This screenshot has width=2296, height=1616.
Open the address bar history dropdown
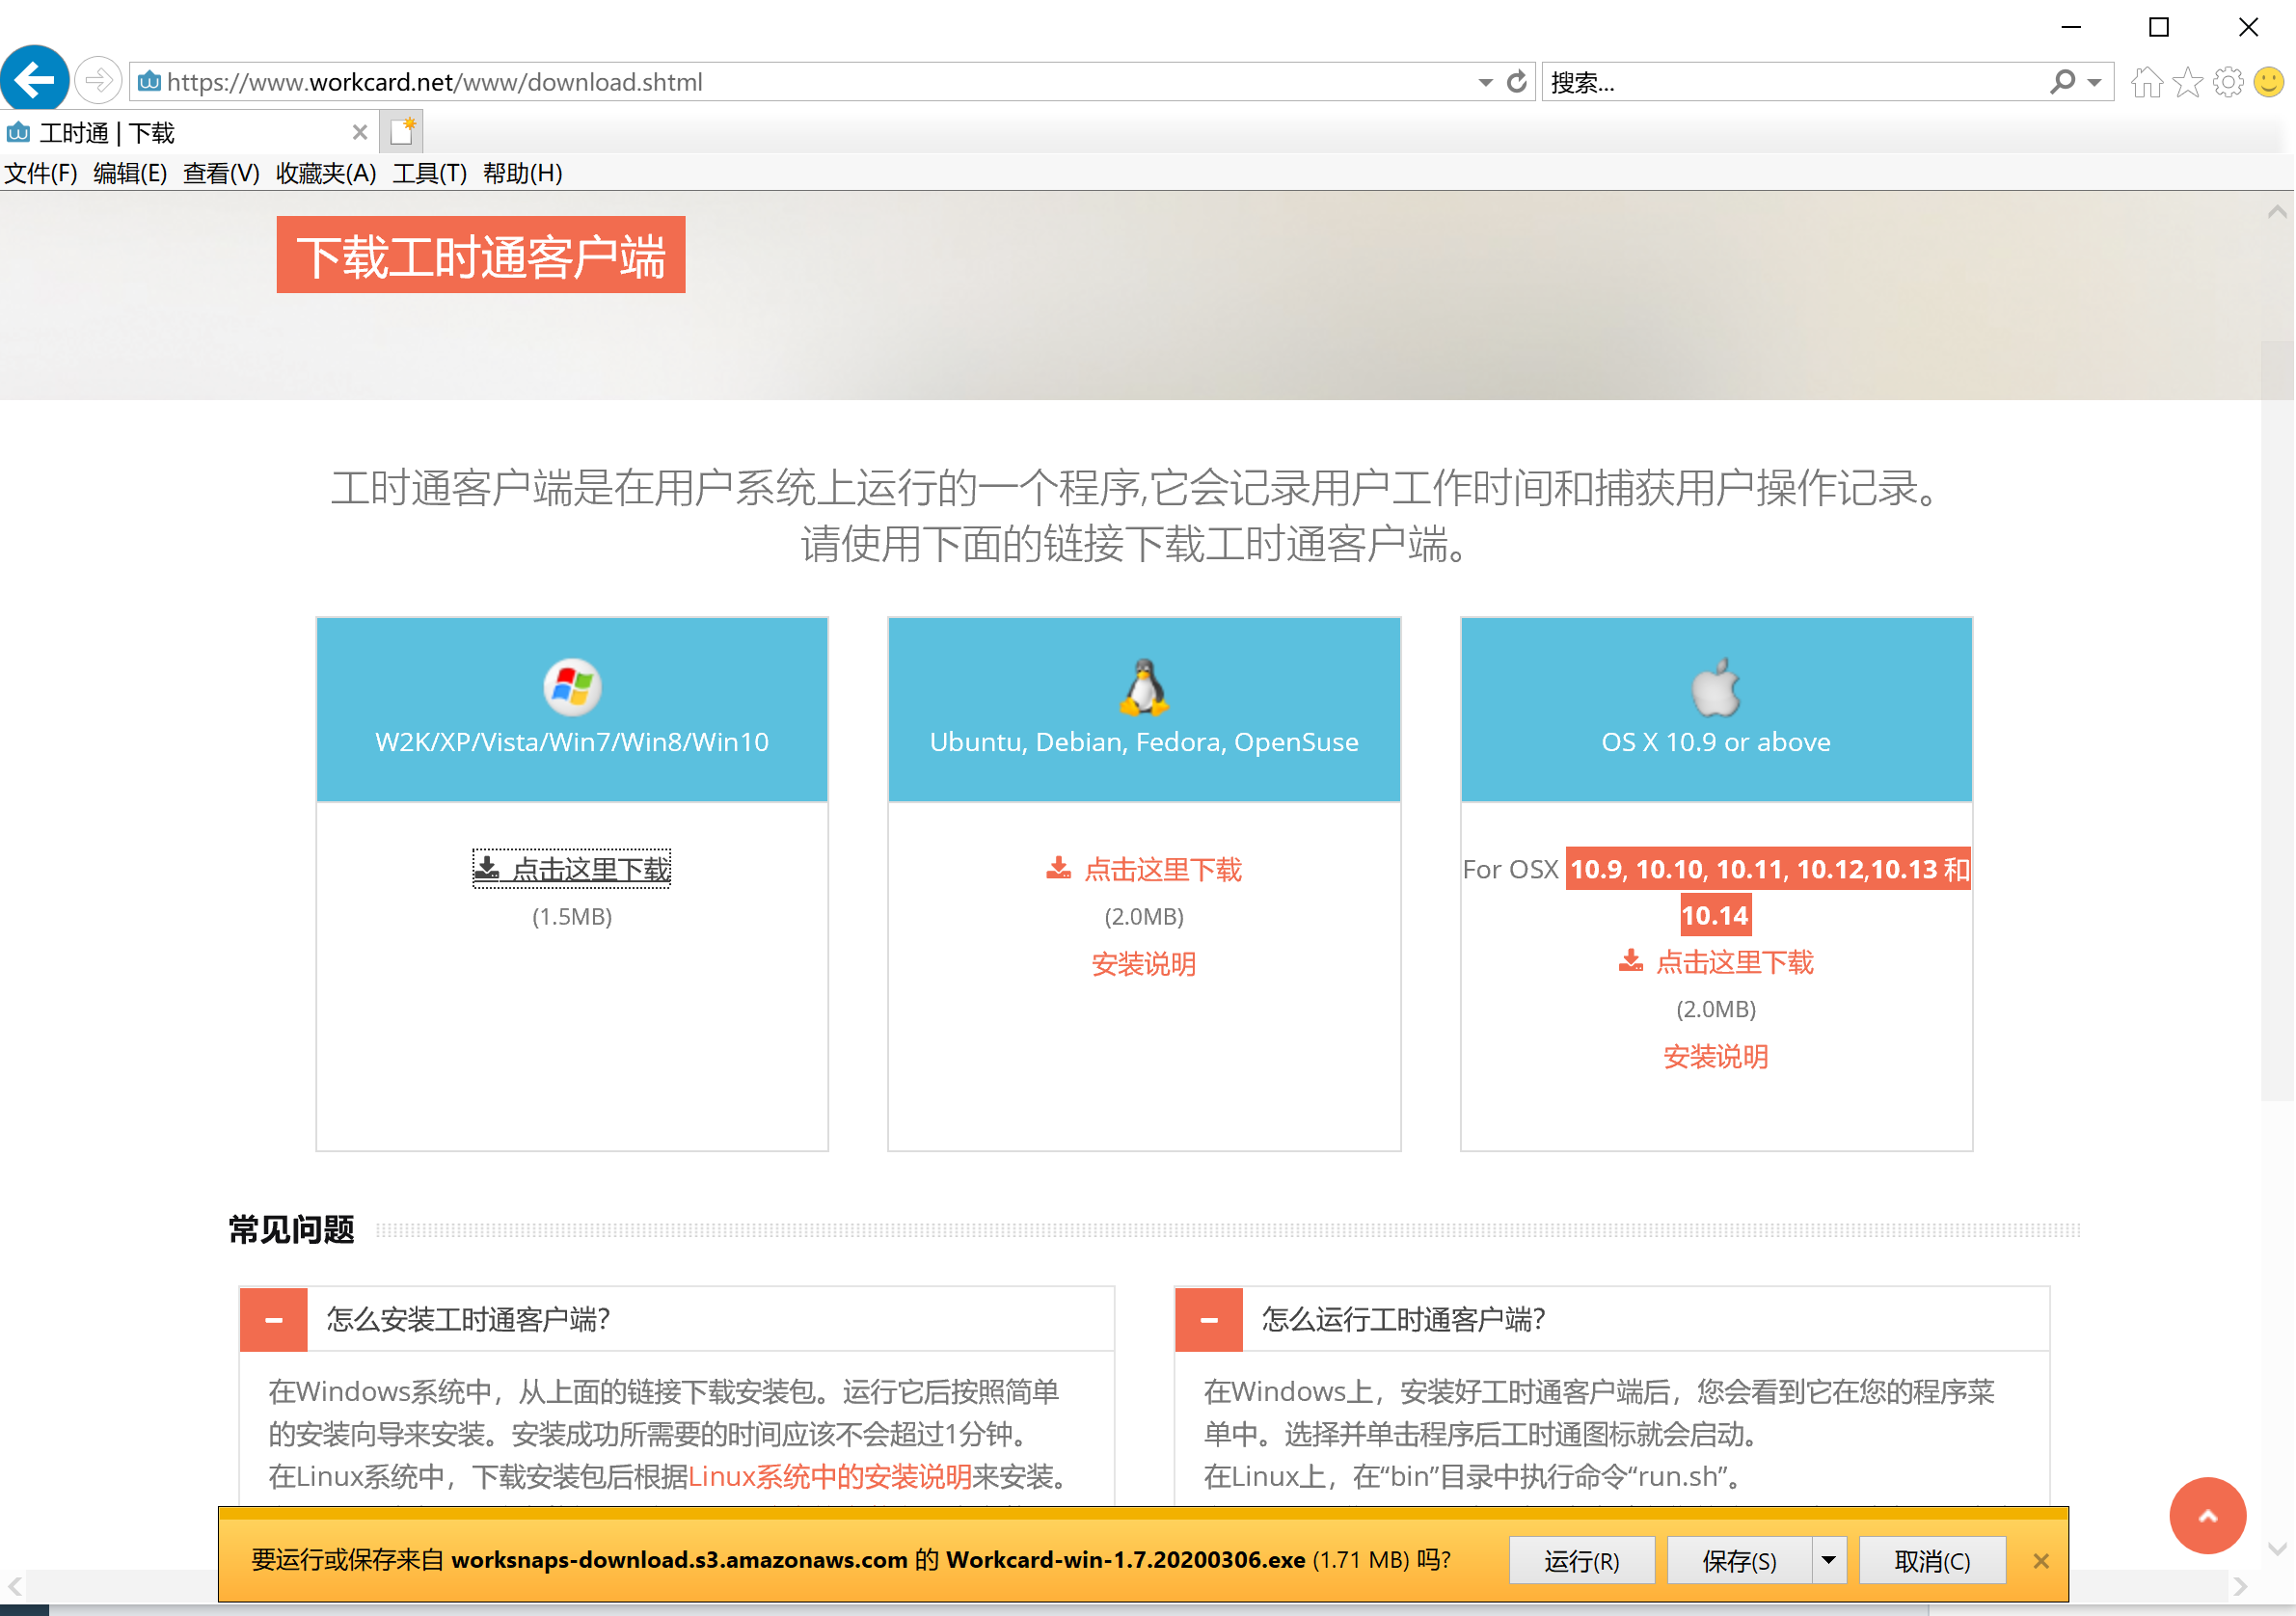pyautogui.click(x=1485, y=82)
